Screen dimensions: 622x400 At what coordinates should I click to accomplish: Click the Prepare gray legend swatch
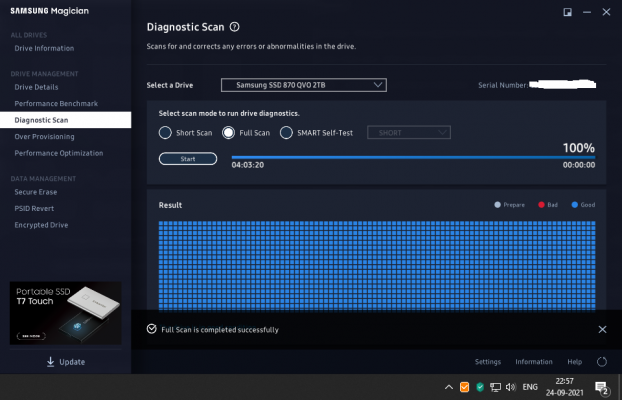point(497,205)
